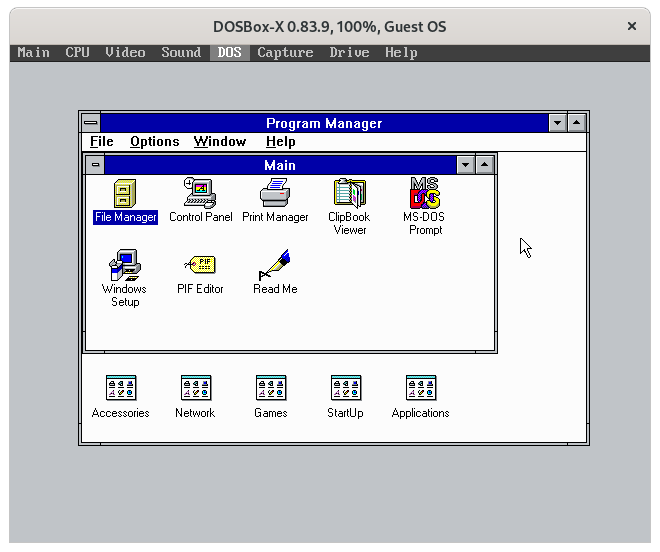Open the Window menu in Program Manager

(x=220, y=142)
